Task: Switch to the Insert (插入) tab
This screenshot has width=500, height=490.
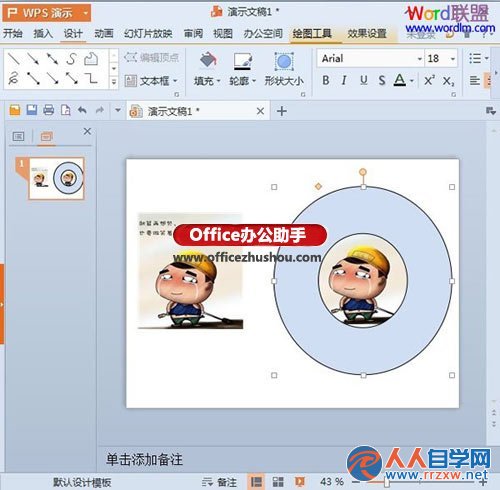Action: tap(43, 33)
